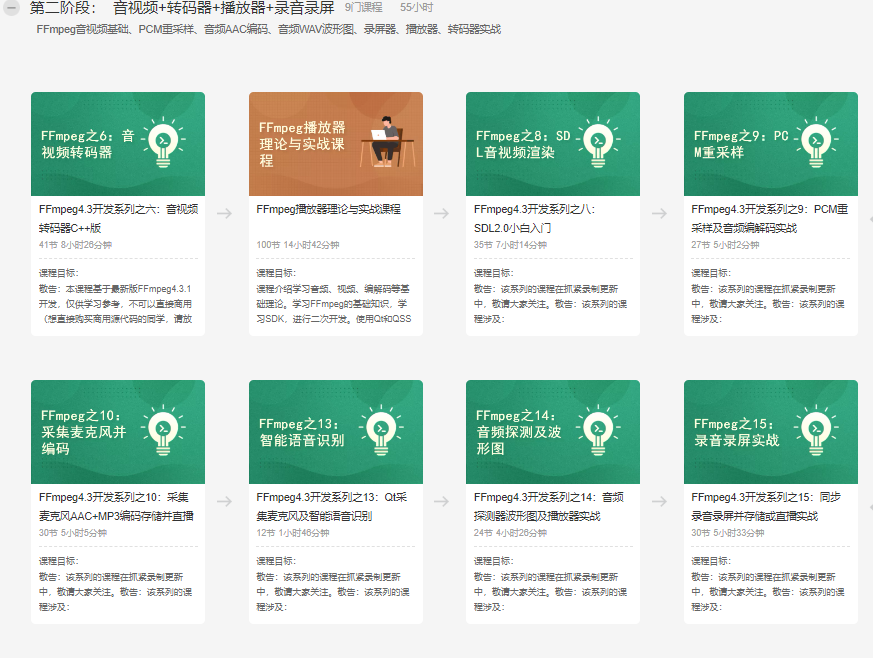Open the PCM重采样及音频编解码实战 title link
873x658 pixels.
pyautogui.click(x=770, y=219)
